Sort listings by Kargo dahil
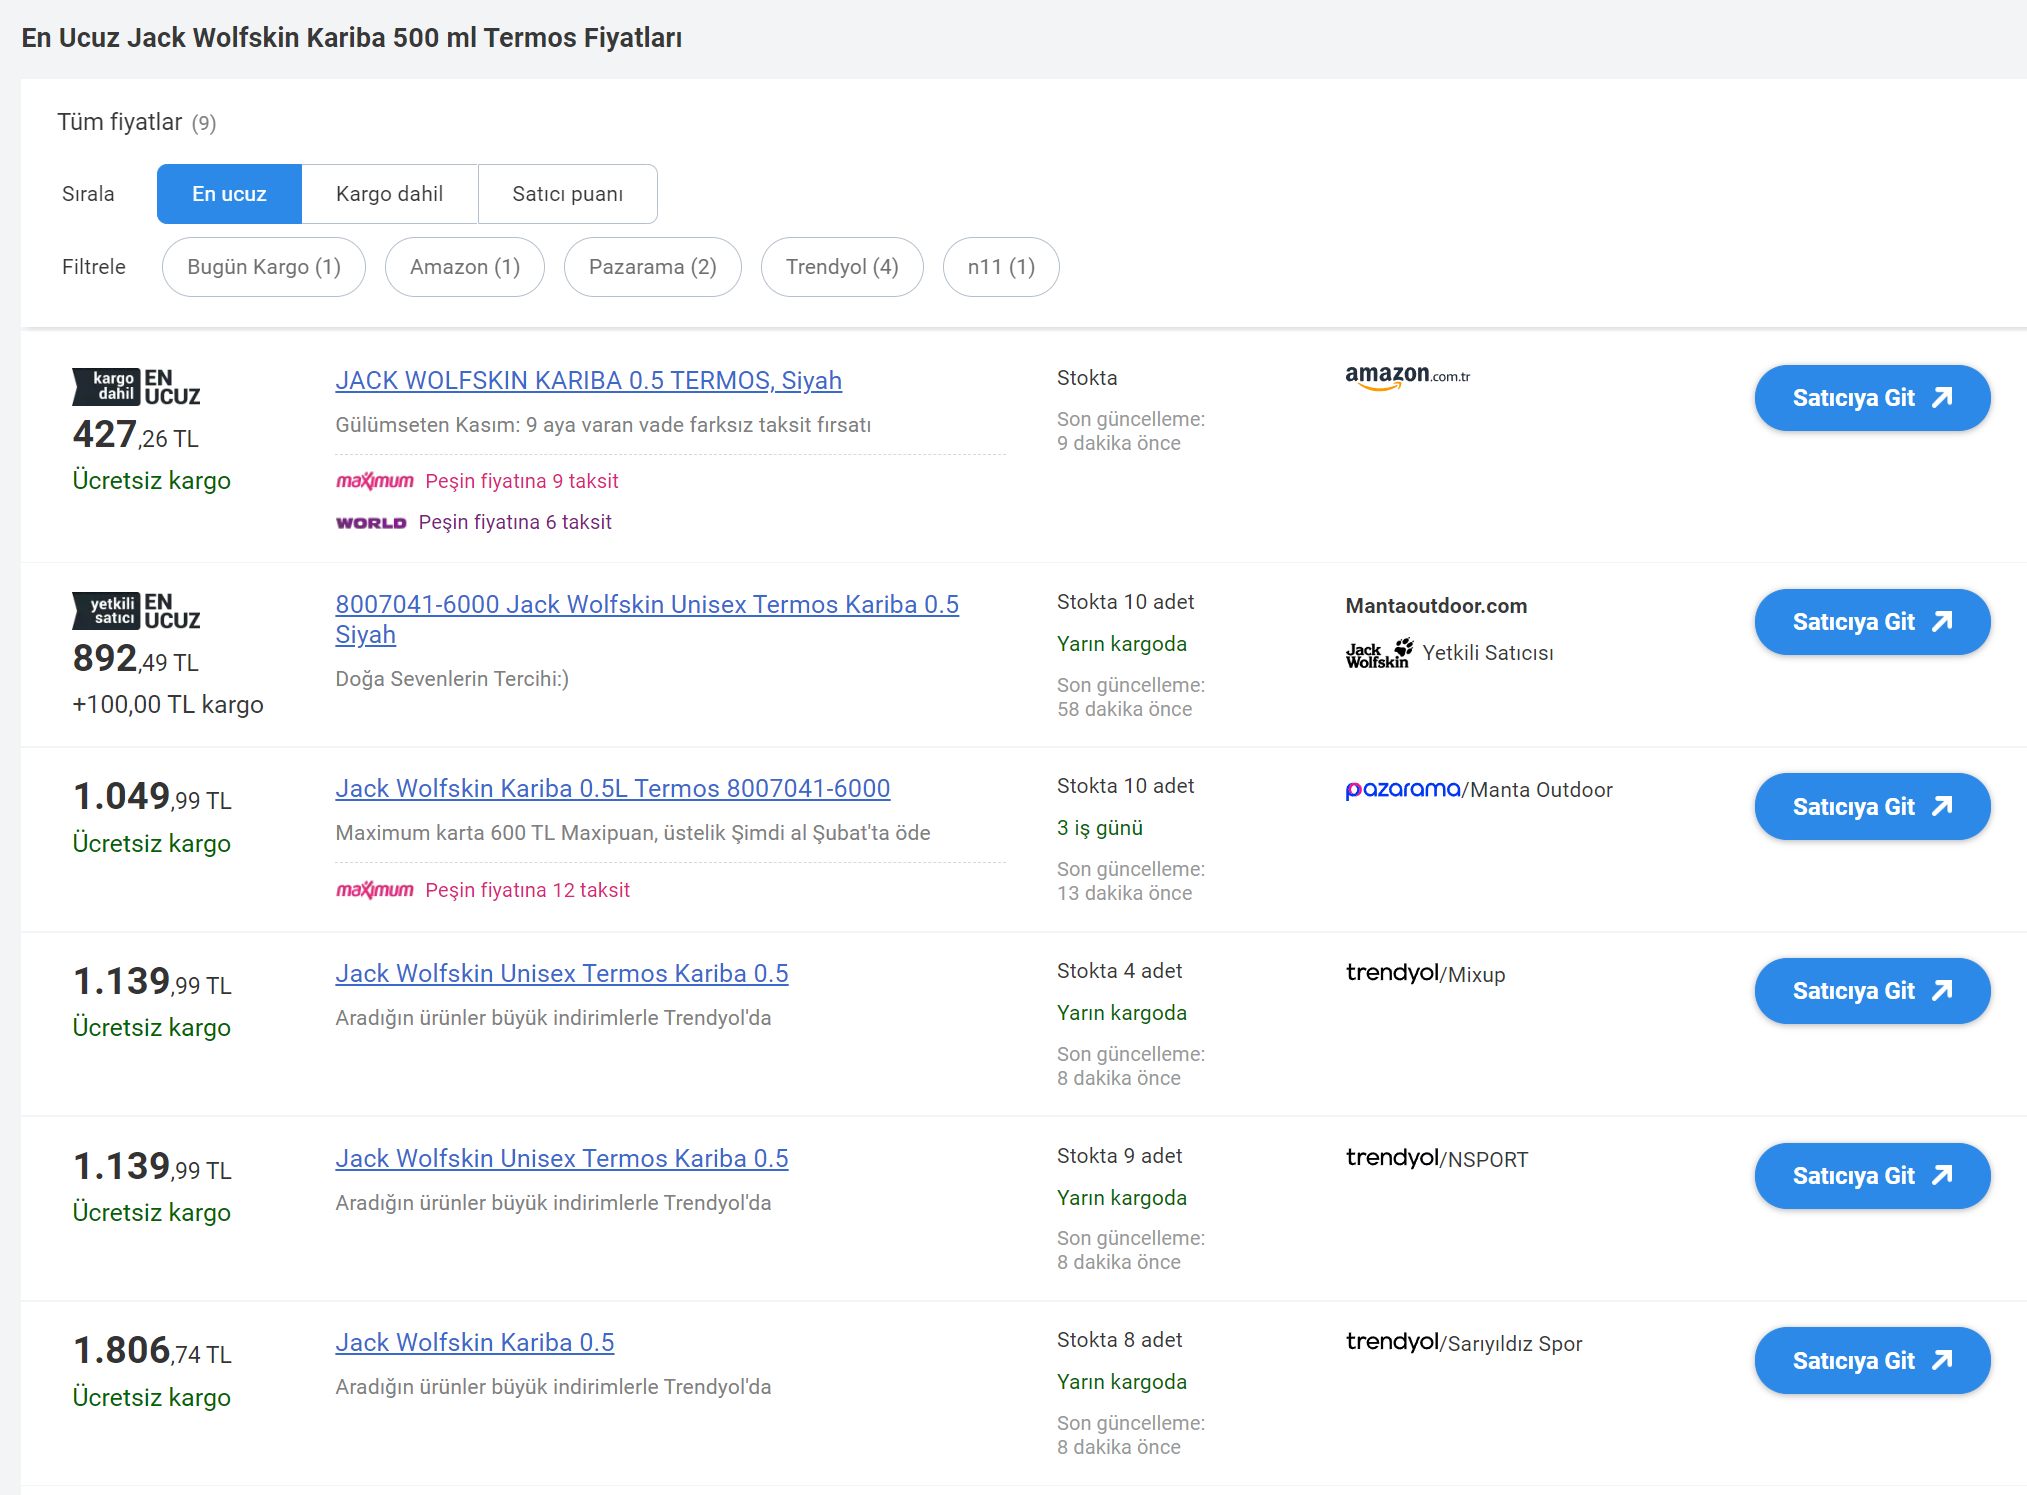This screenshot has width=2027, height=1495. tap(389, 194)
